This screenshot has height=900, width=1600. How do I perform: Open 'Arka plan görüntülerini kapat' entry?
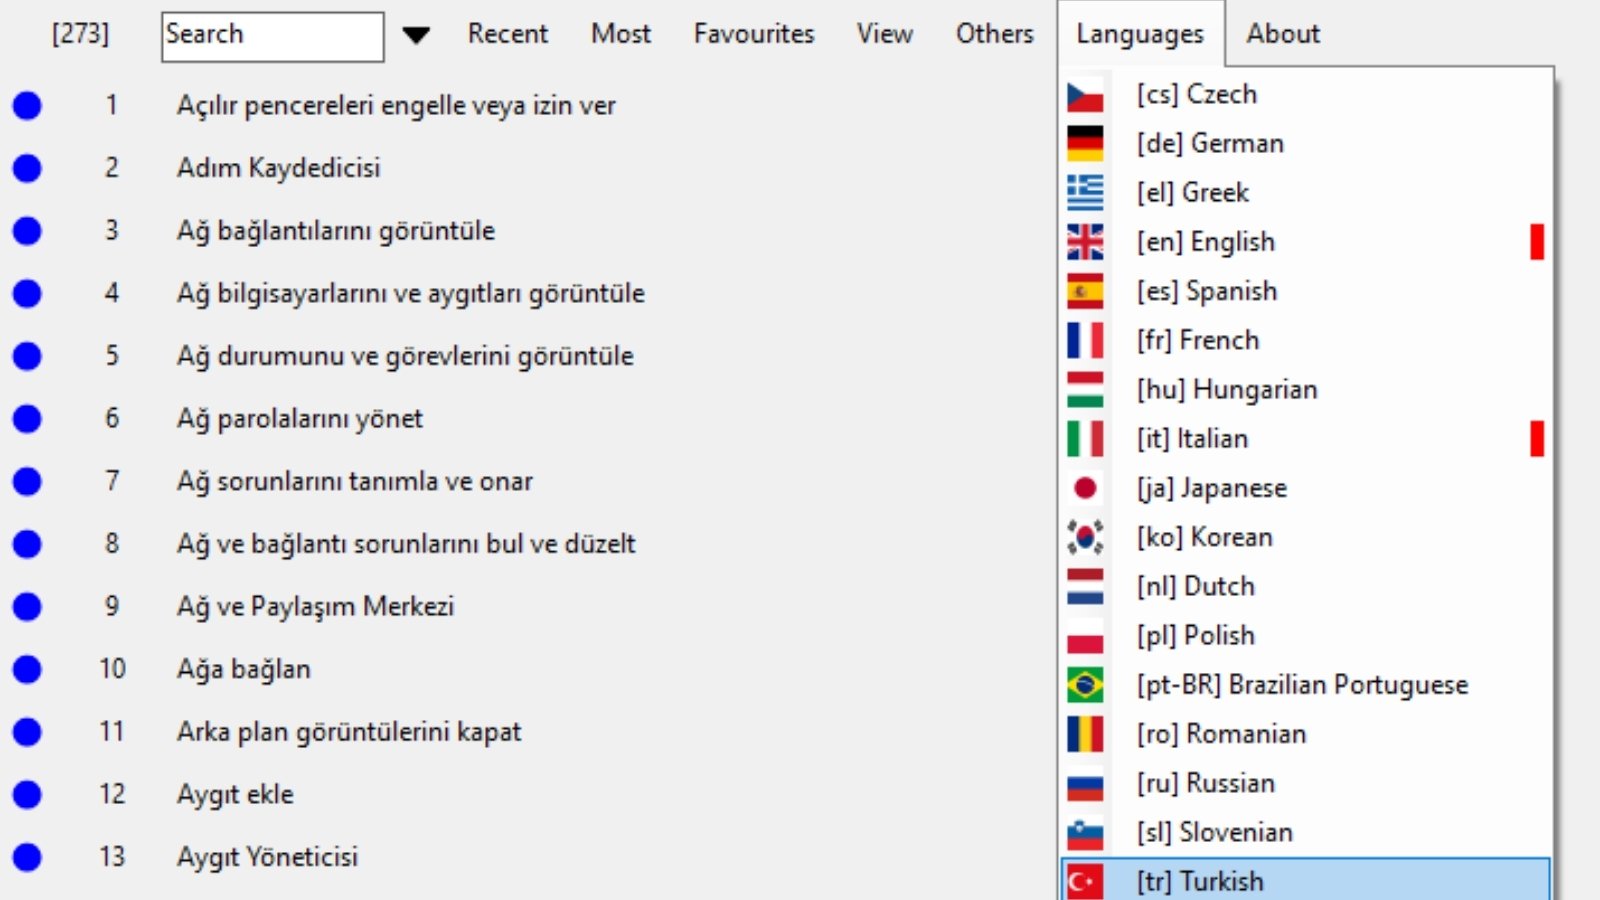[349, 732]
